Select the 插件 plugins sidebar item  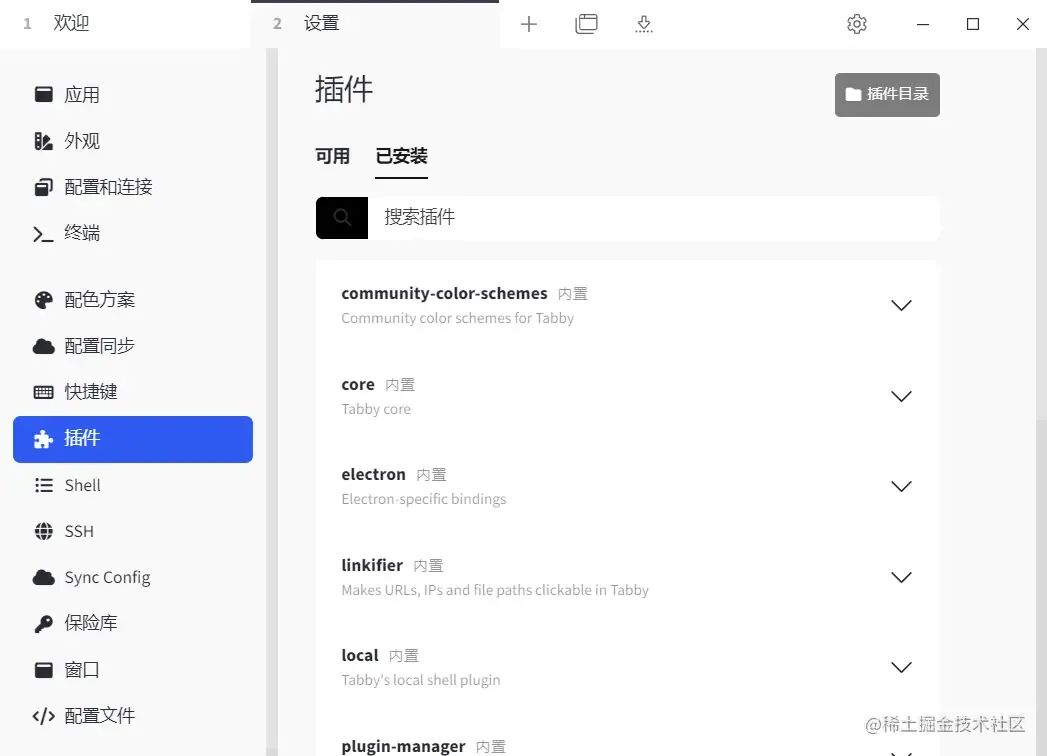point(132,439)
